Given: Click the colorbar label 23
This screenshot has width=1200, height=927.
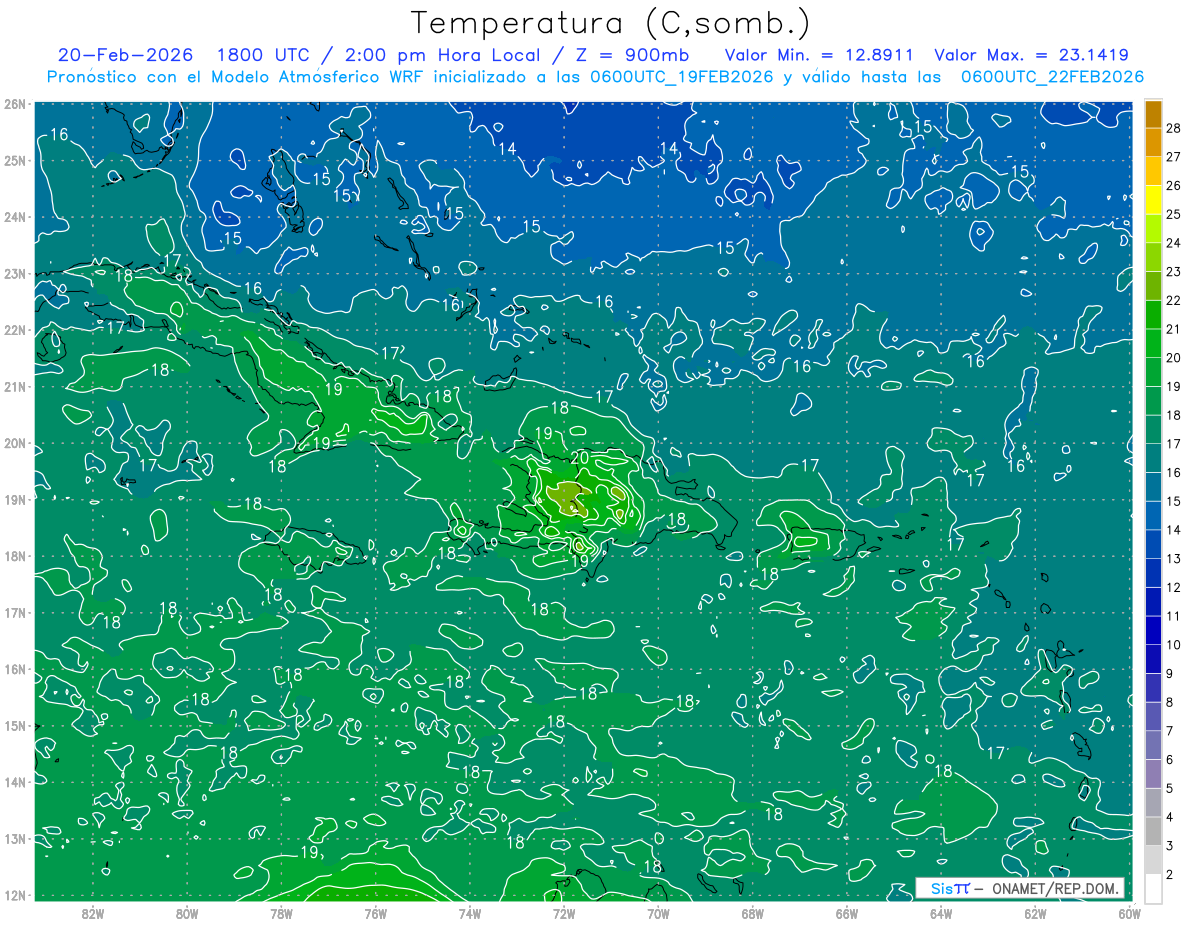Looking at the screenshot, I should click(x=1174, y=272).
